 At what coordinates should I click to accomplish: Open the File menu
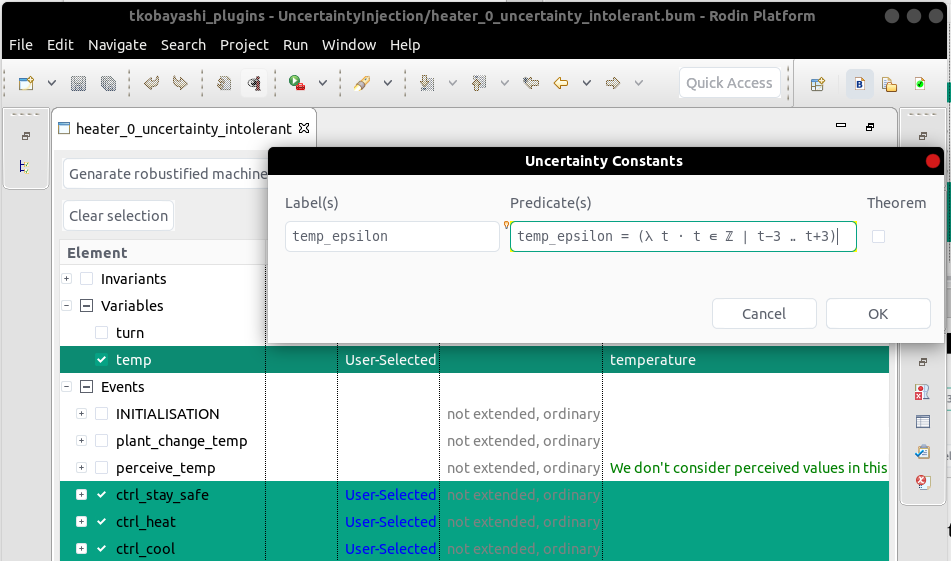point(21,45)
